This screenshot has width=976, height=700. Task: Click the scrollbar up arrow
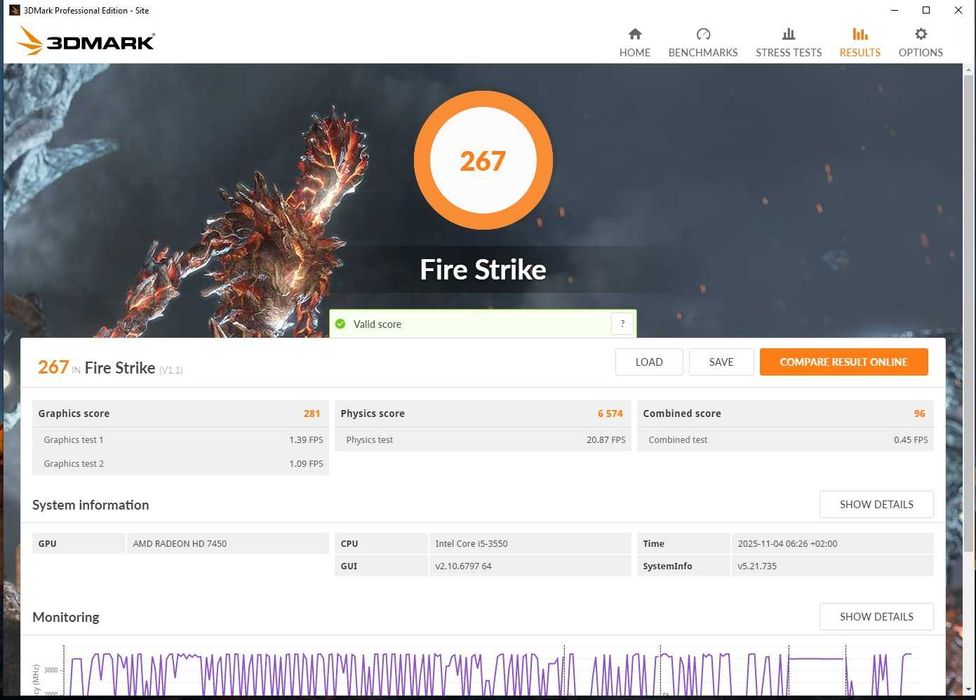[969, 68]
